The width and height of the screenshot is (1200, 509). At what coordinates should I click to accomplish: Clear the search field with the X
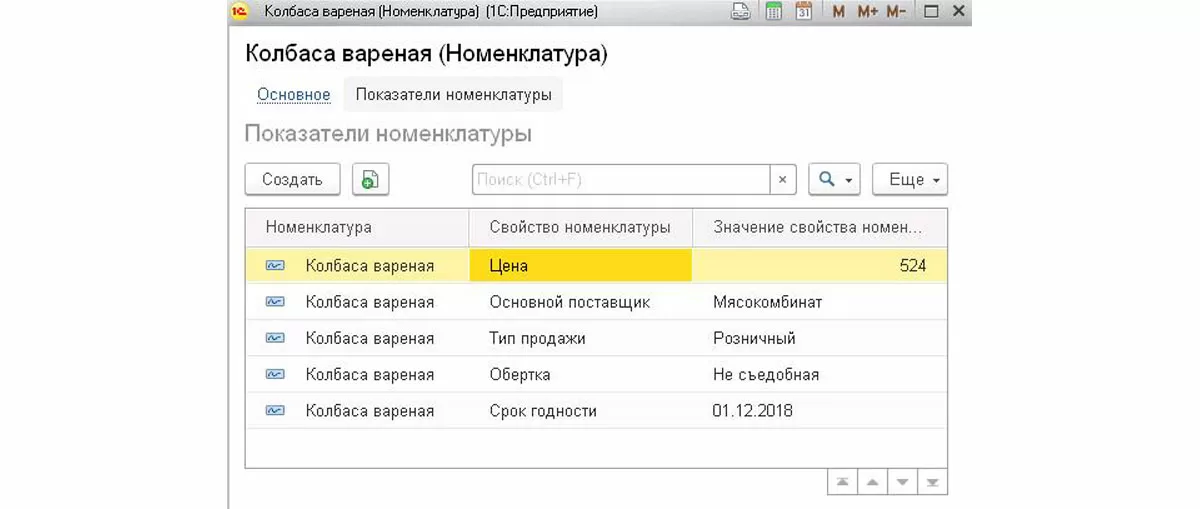click(782, 180)
